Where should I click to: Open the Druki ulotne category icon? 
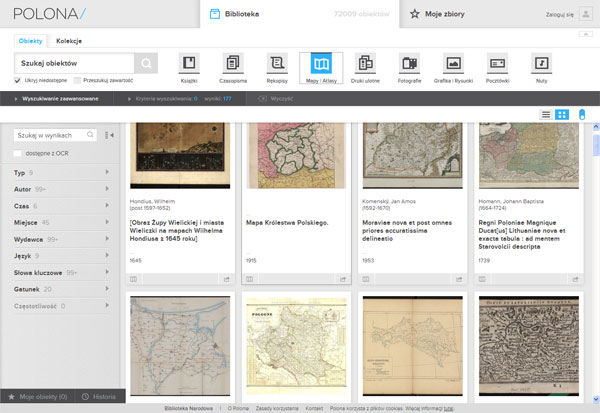[x=365, y=63]
